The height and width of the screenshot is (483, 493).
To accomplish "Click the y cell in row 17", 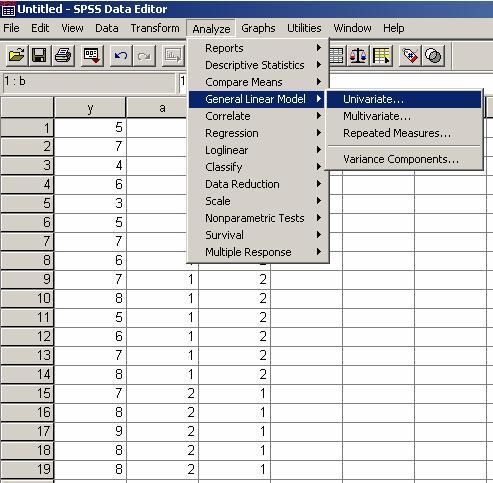I will (90, 431).
